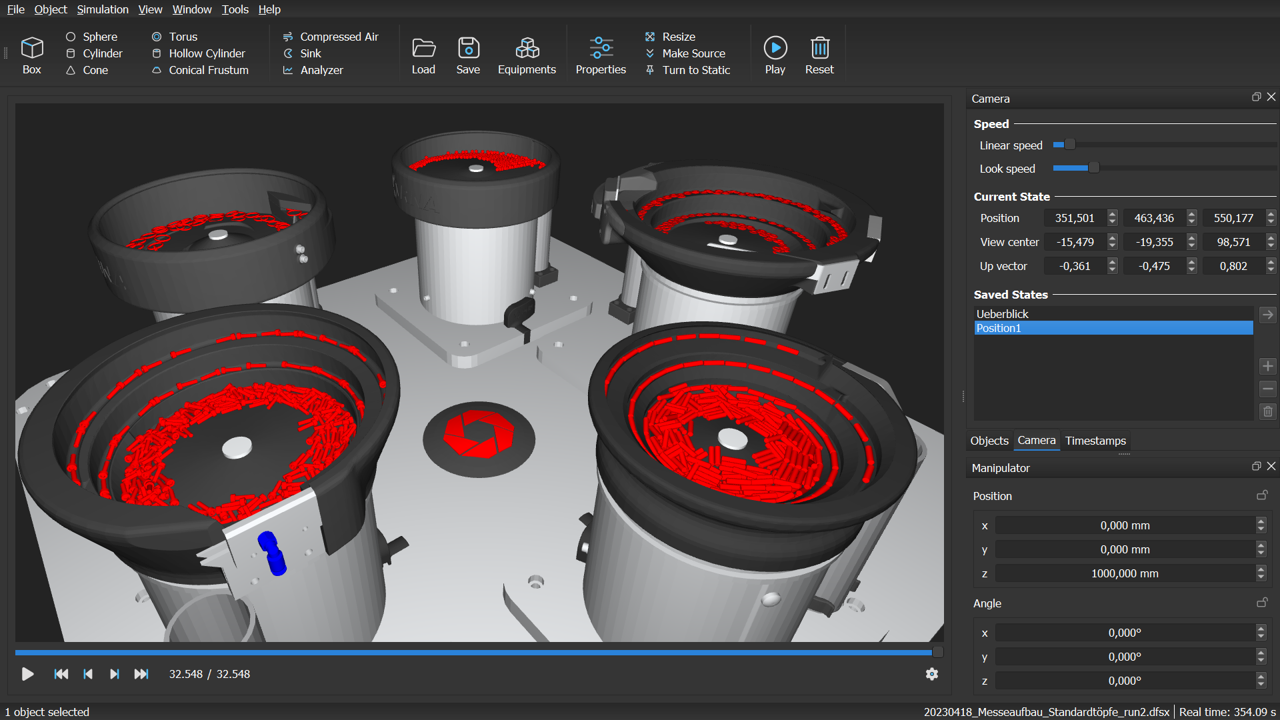Open the Tools menu

(x=235, y=9)
